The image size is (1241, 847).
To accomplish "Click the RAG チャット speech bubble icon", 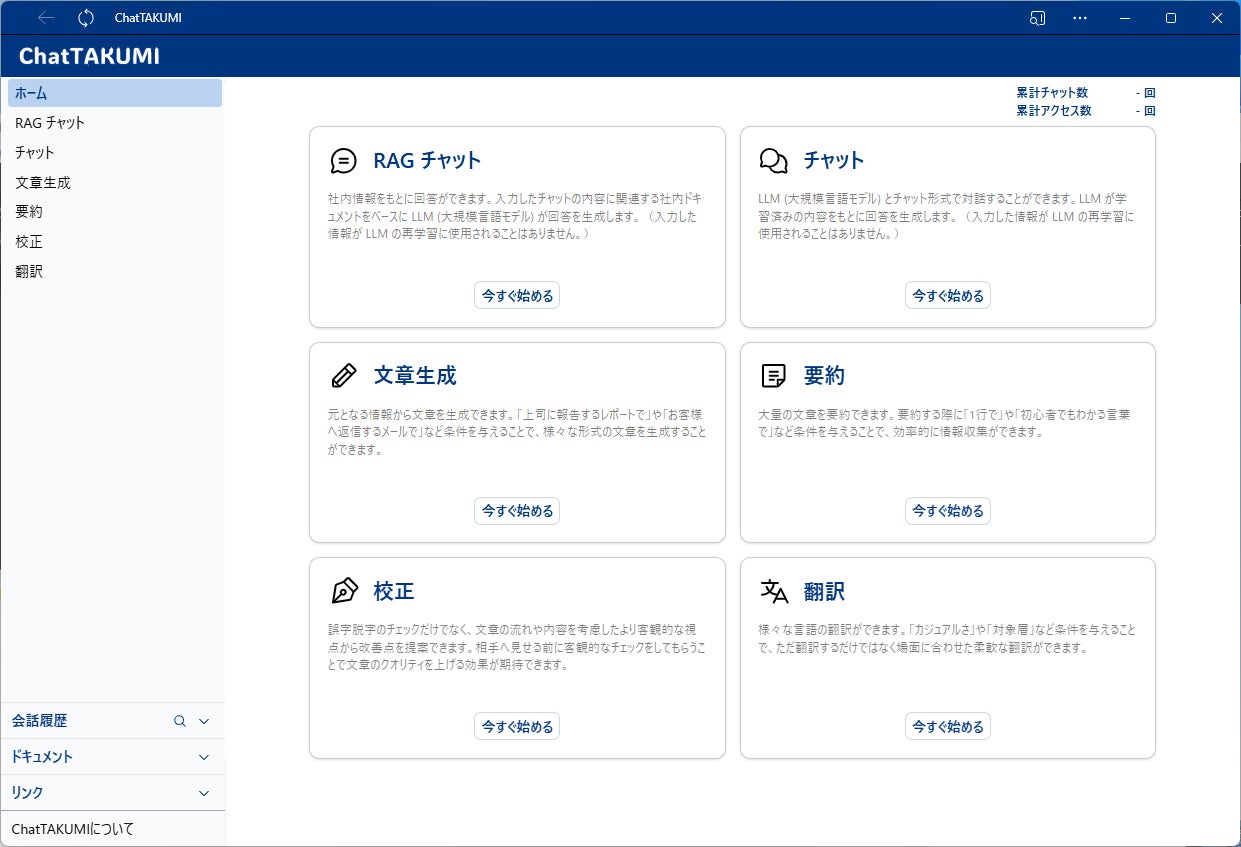I will (x=343, y=161).
